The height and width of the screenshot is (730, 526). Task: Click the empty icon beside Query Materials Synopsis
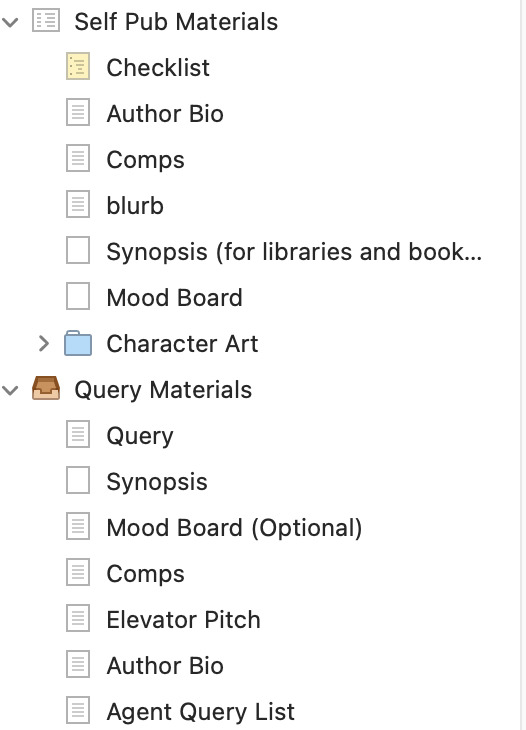(x=78, y=480)
